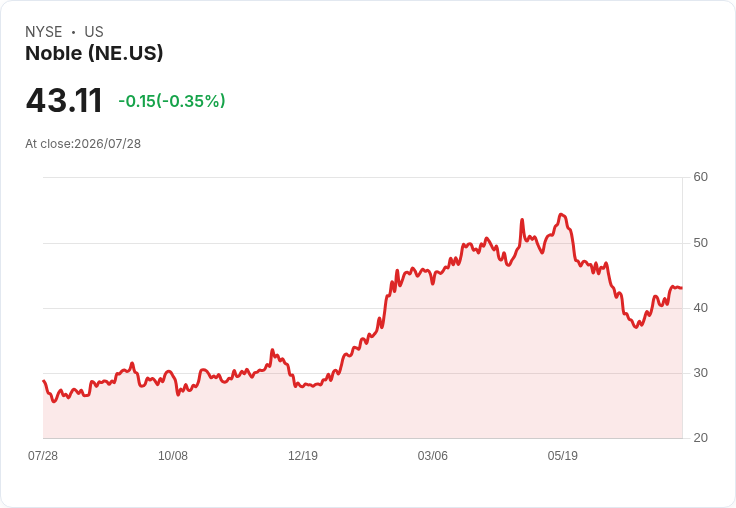Select the 43.11 current price
The height and width of the screenshot is (508, 736).
pos(64,100)
